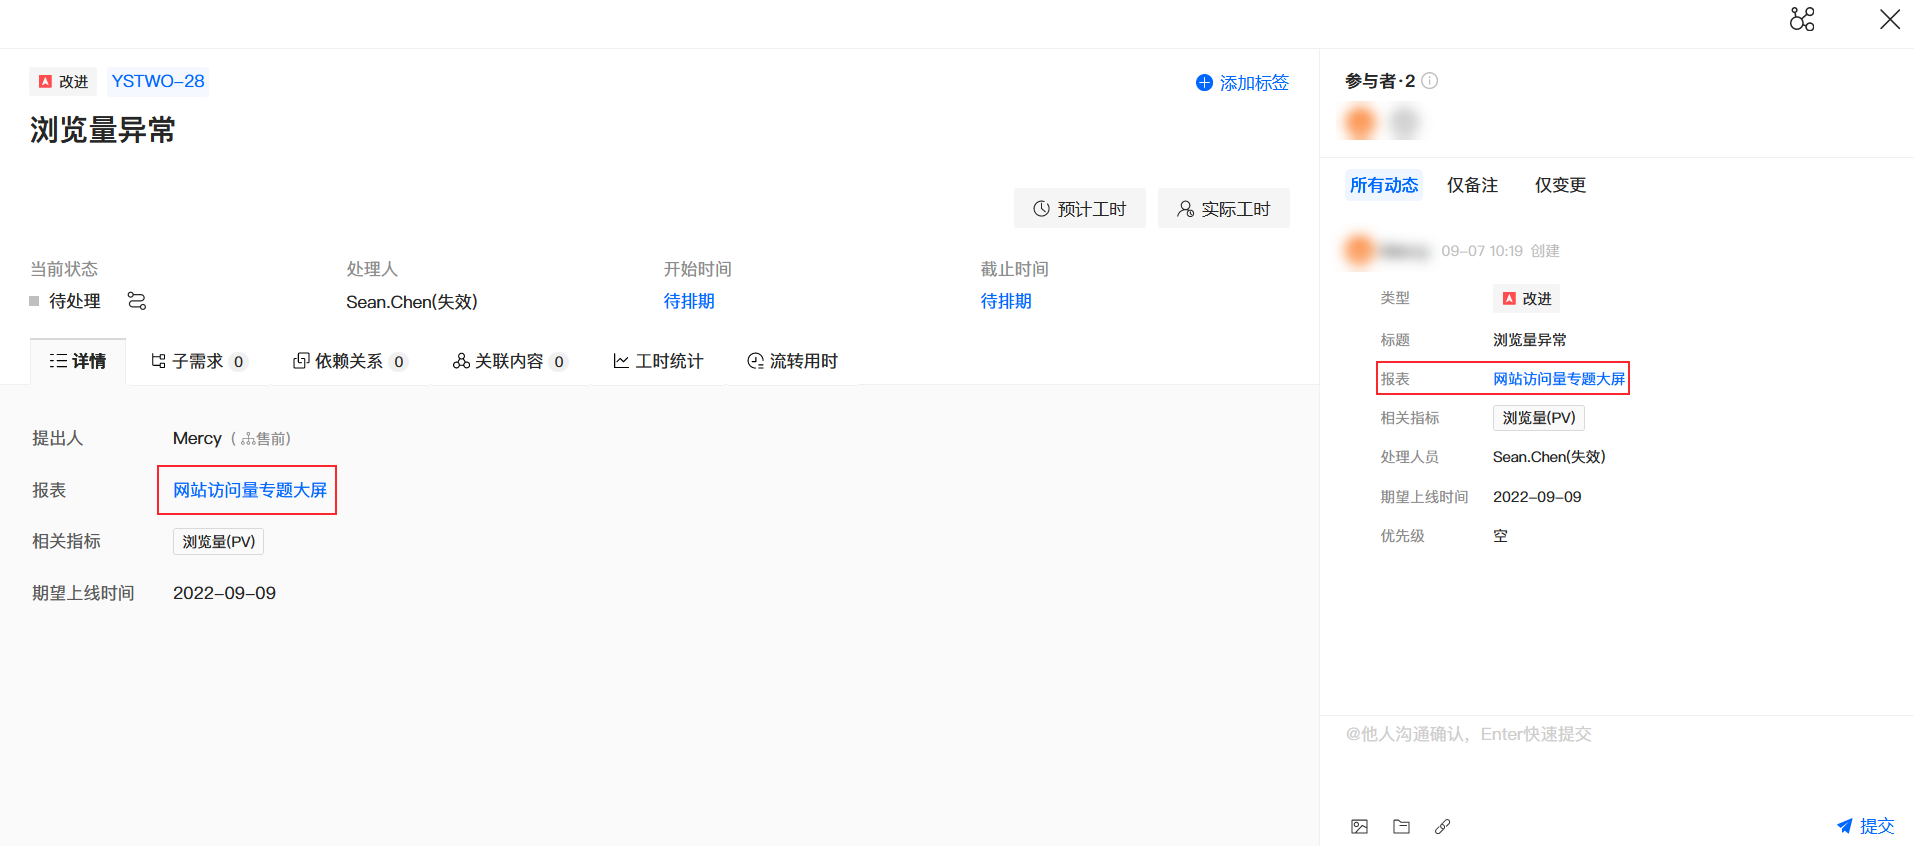Show 仅变更 activity filter
The height and width of the screenshot is (846, 1914).
point(1560,185)
